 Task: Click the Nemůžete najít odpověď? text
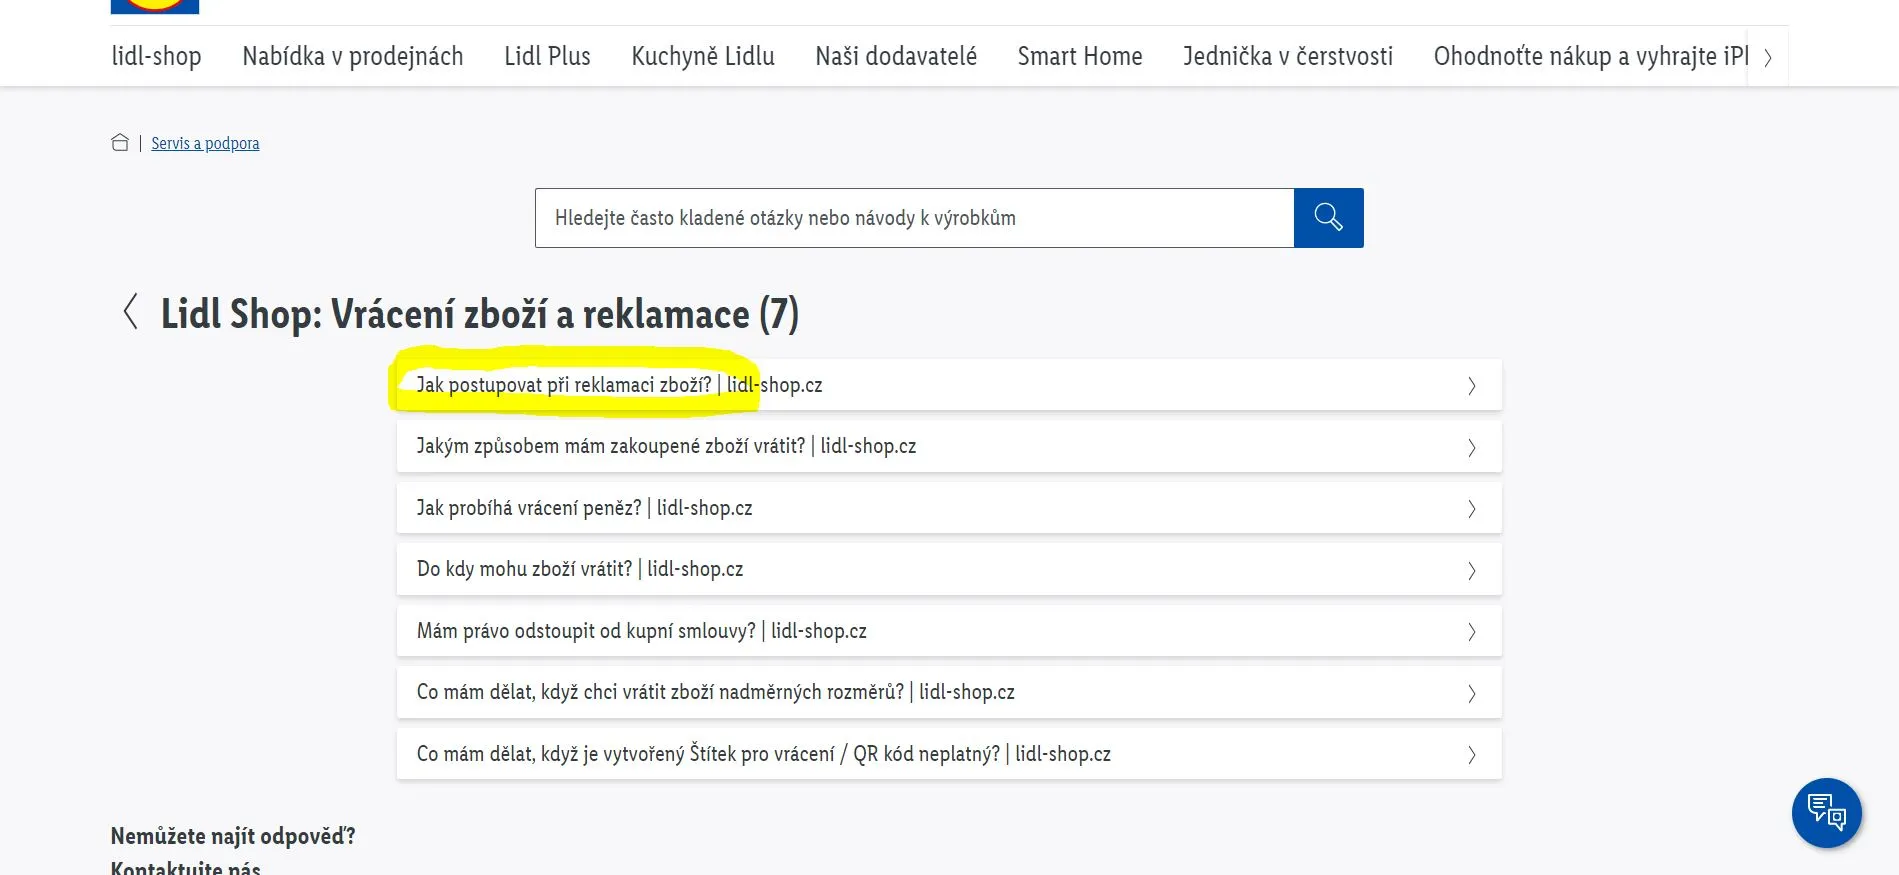(x=233, y=836)
